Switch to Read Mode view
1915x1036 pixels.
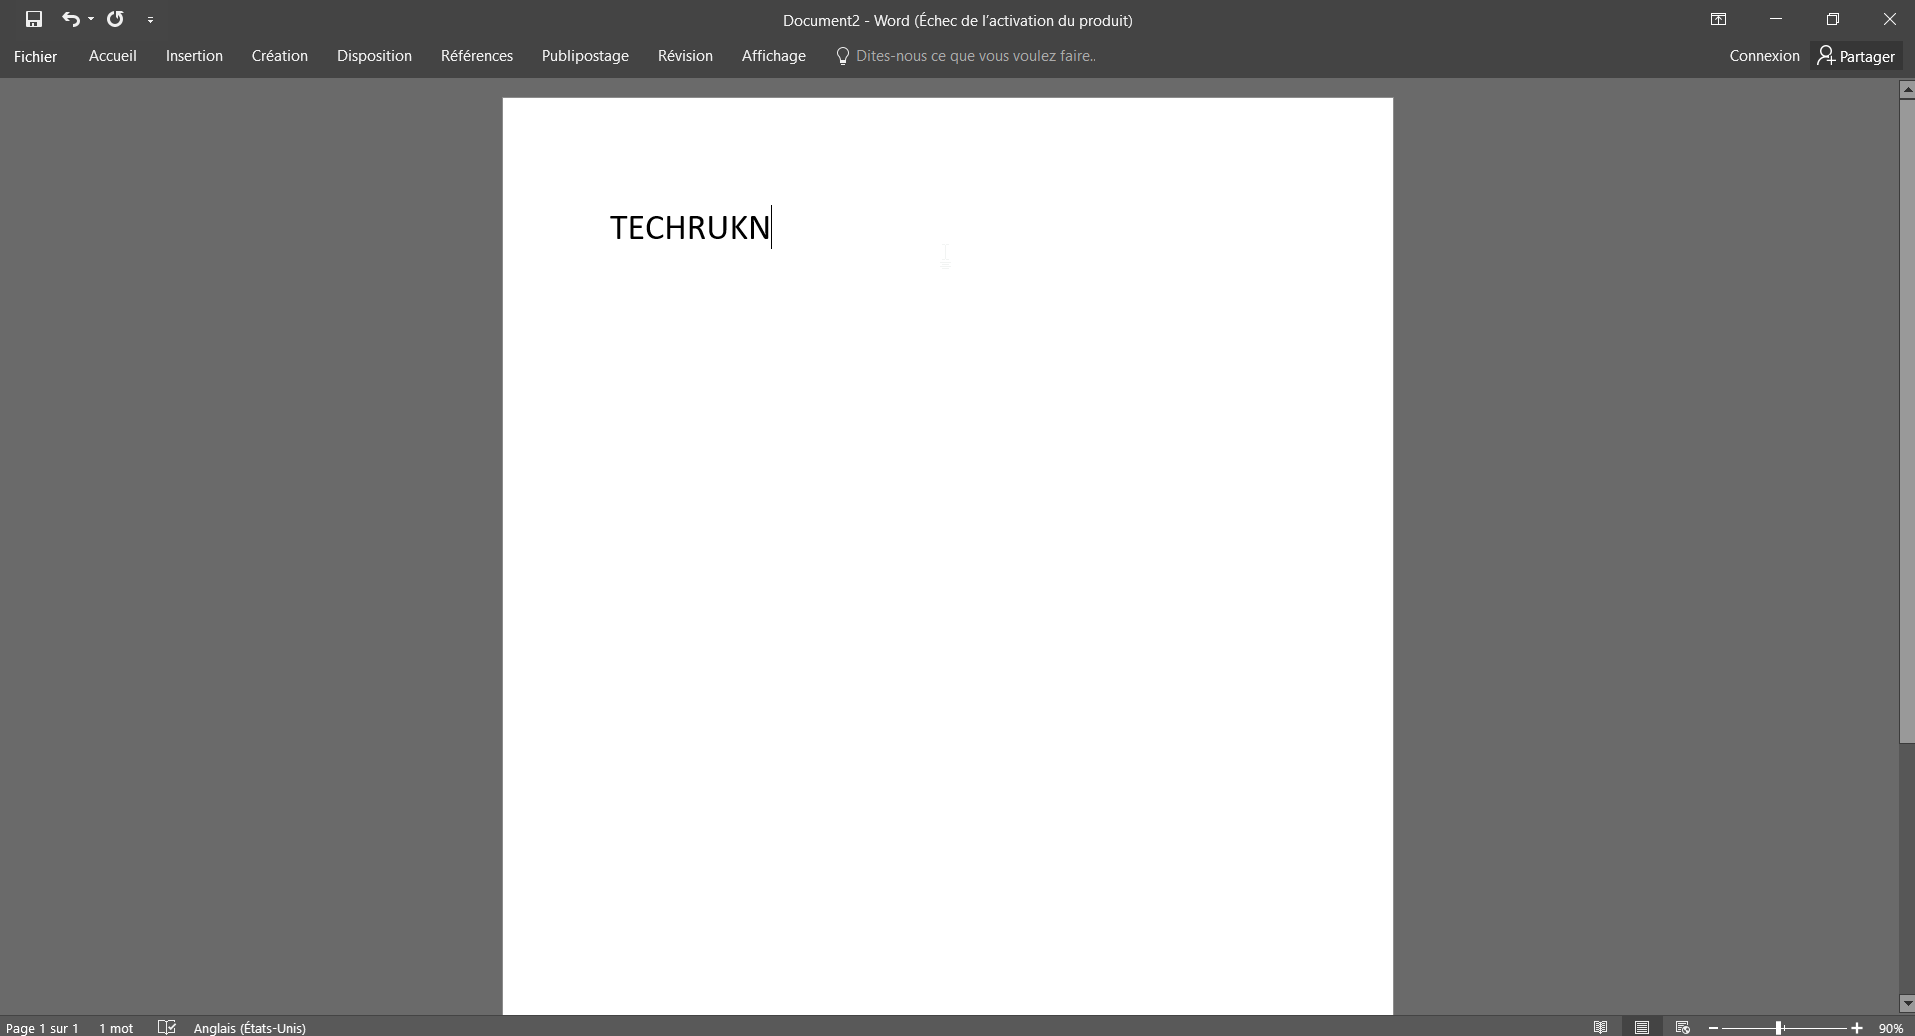[1601, 1027]
